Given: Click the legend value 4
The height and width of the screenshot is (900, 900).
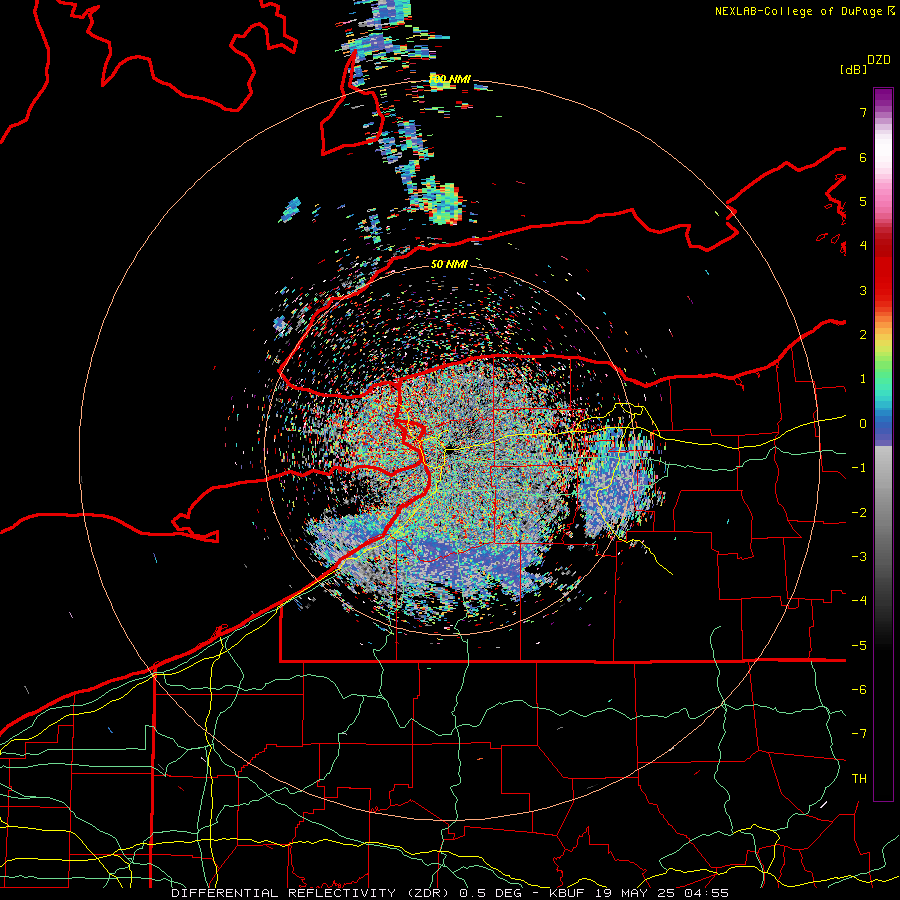Looking at the screenshot, I should pyautogui.click(x=863, y=246).
